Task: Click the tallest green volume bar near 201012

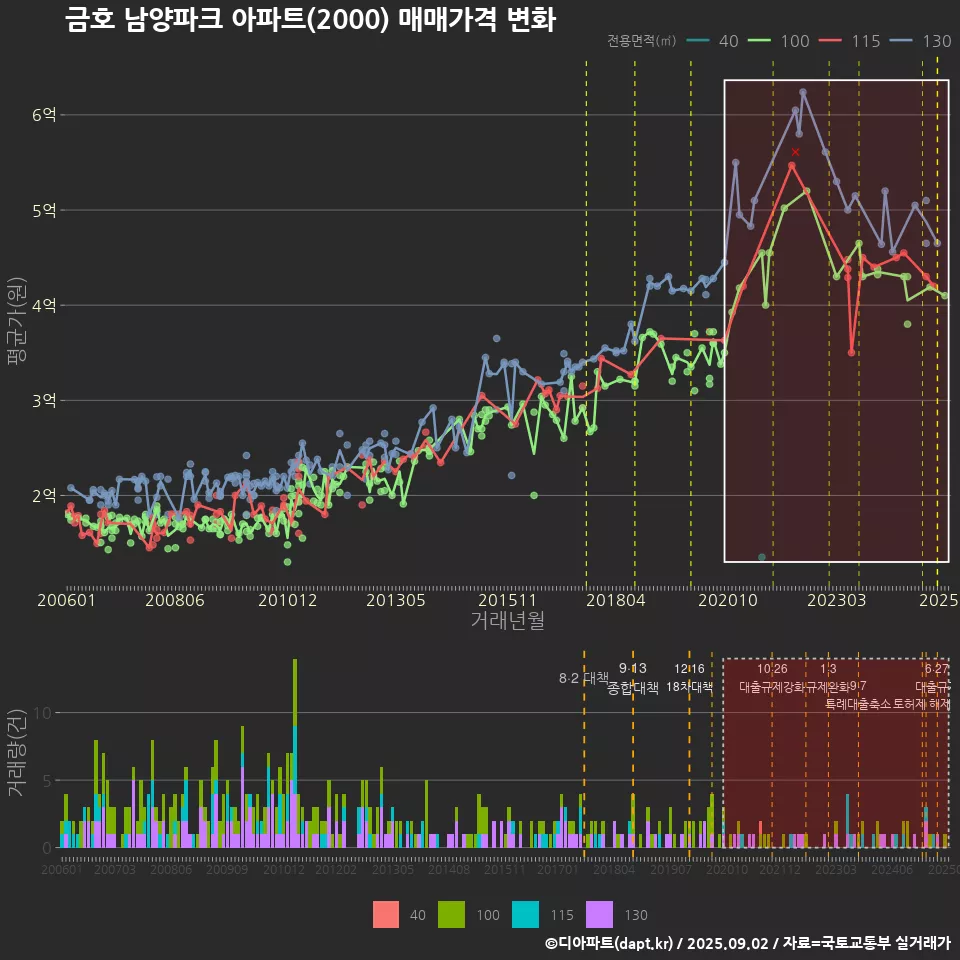Action: coord(295,693)
